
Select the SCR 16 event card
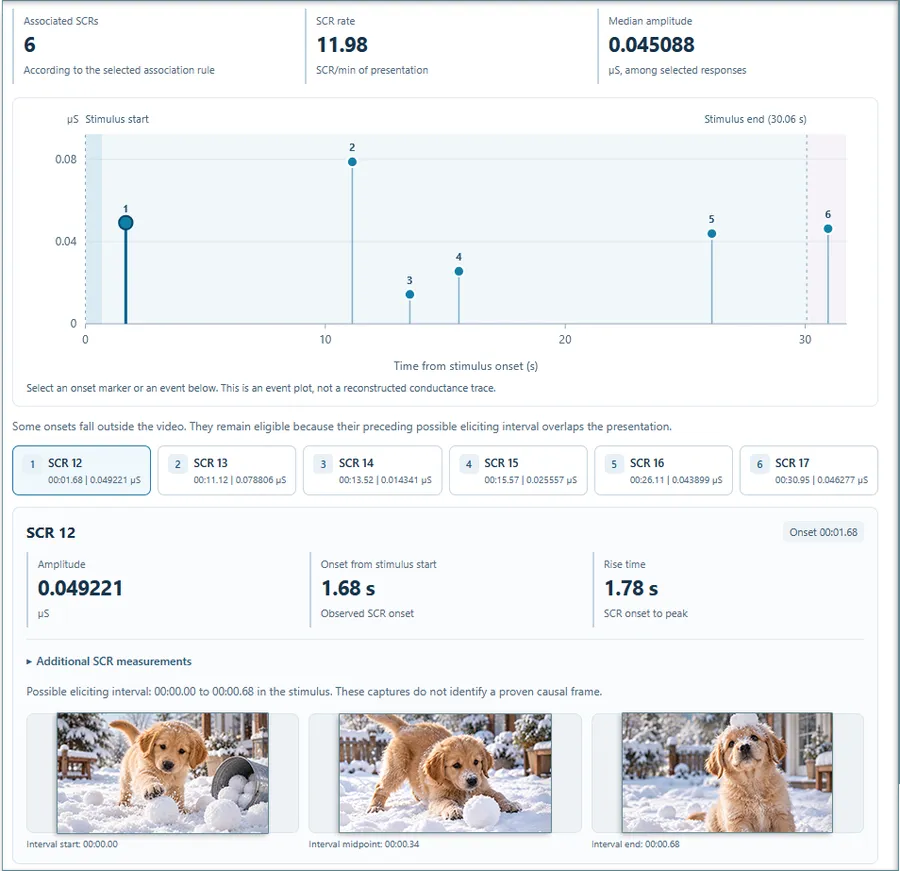click(x=664, y=470)
